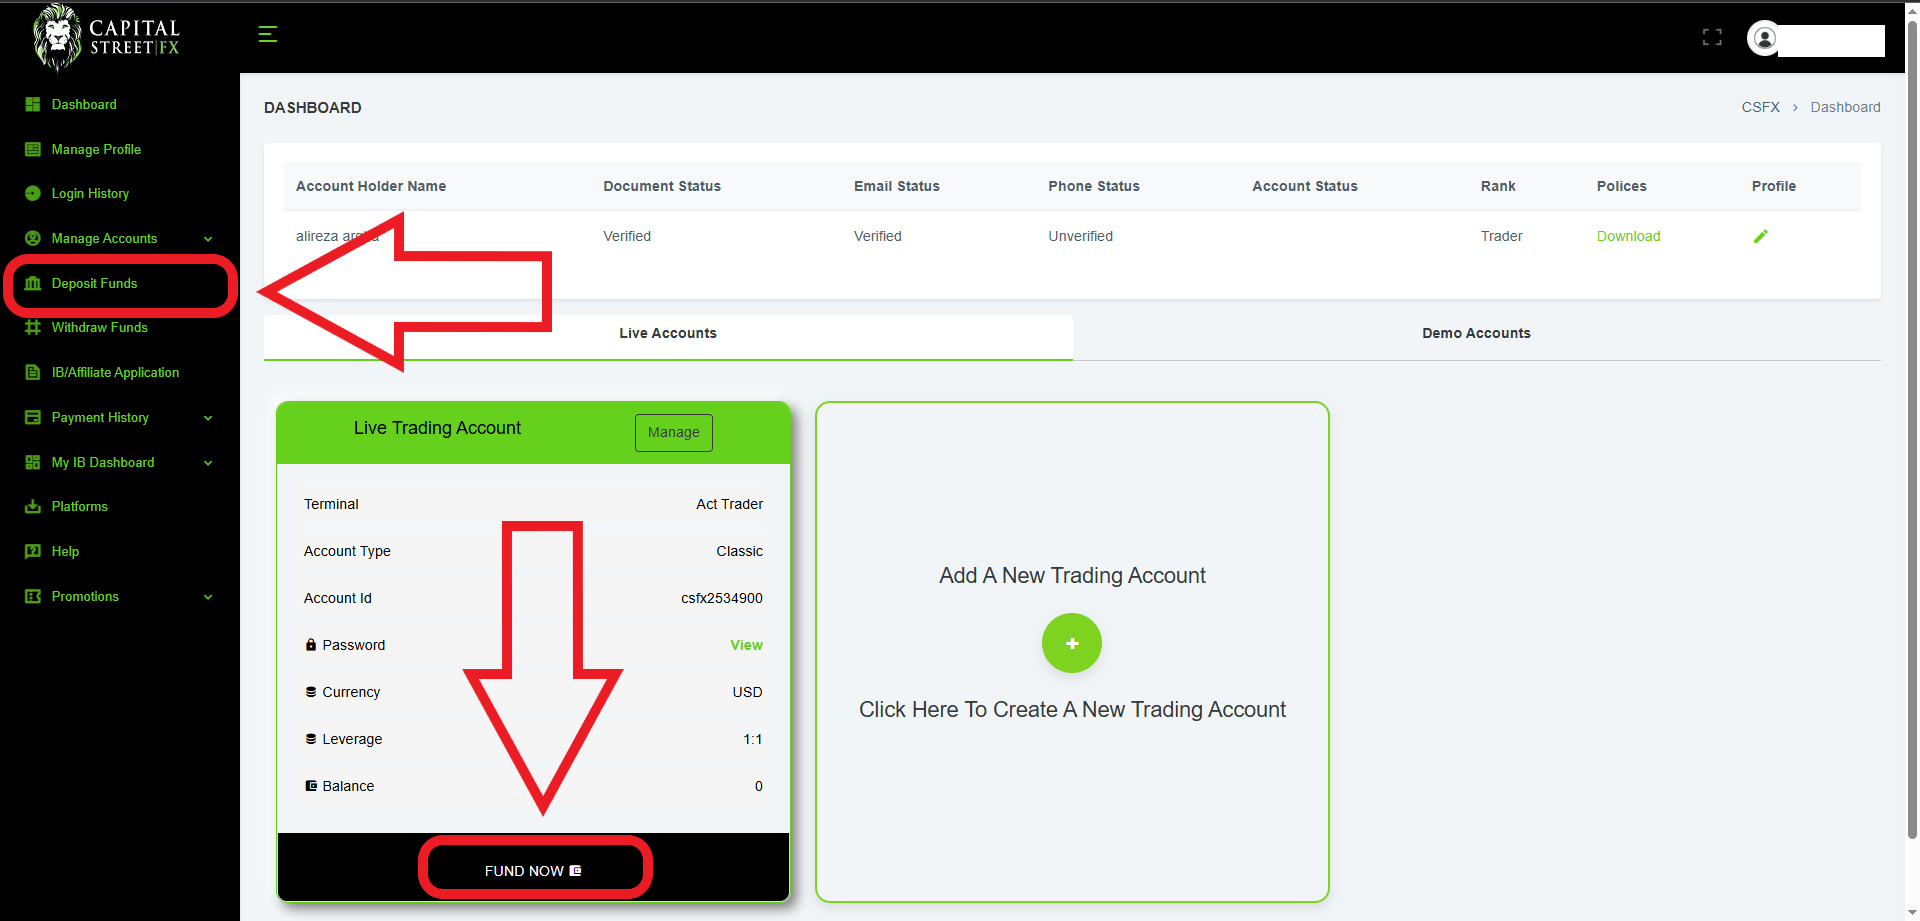Select the account id csfx2534900
Viewport: 1920px width, 921px height.
722,598
